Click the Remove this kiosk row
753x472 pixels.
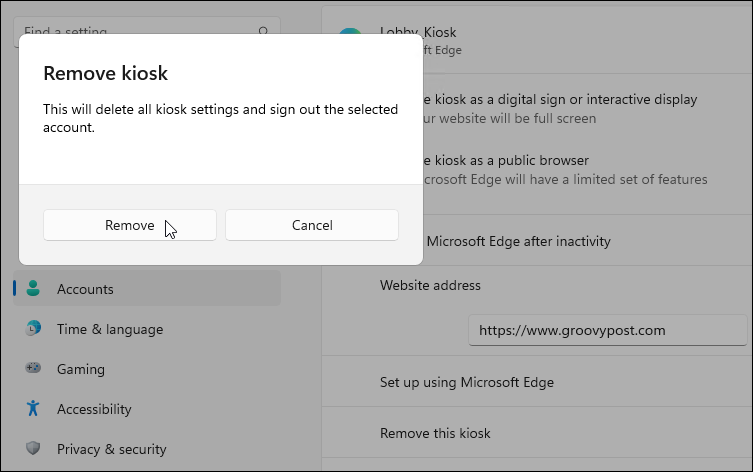(x=436, y=434)
